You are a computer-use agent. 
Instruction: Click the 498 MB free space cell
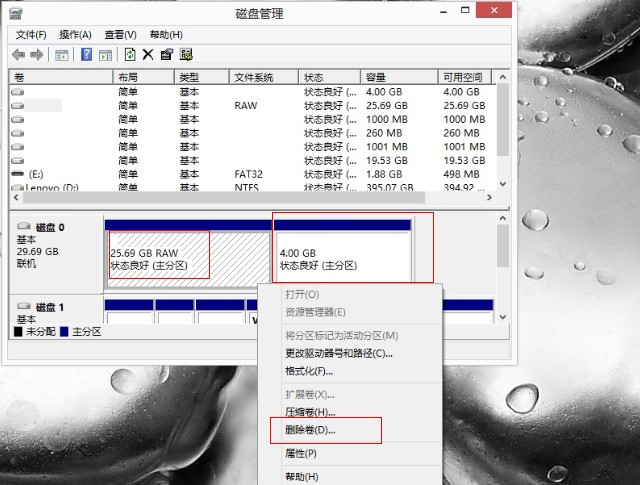click(461, 174)
